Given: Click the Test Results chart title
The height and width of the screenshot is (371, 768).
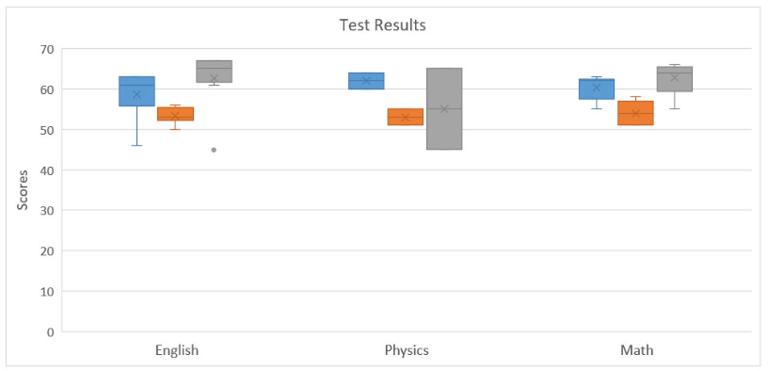Looking at the screenshot, I should click(x=383, y=25).
